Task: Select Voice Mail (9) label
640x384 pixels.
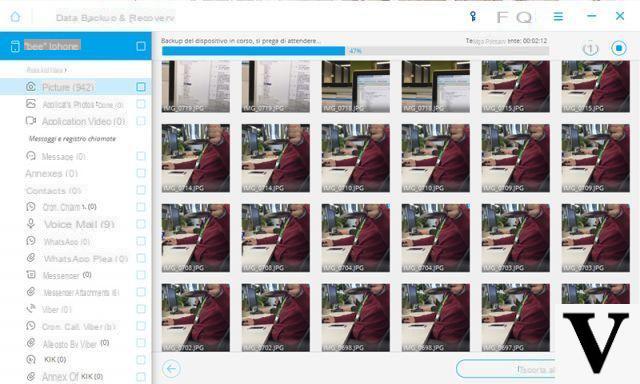Action: (79, 224)
